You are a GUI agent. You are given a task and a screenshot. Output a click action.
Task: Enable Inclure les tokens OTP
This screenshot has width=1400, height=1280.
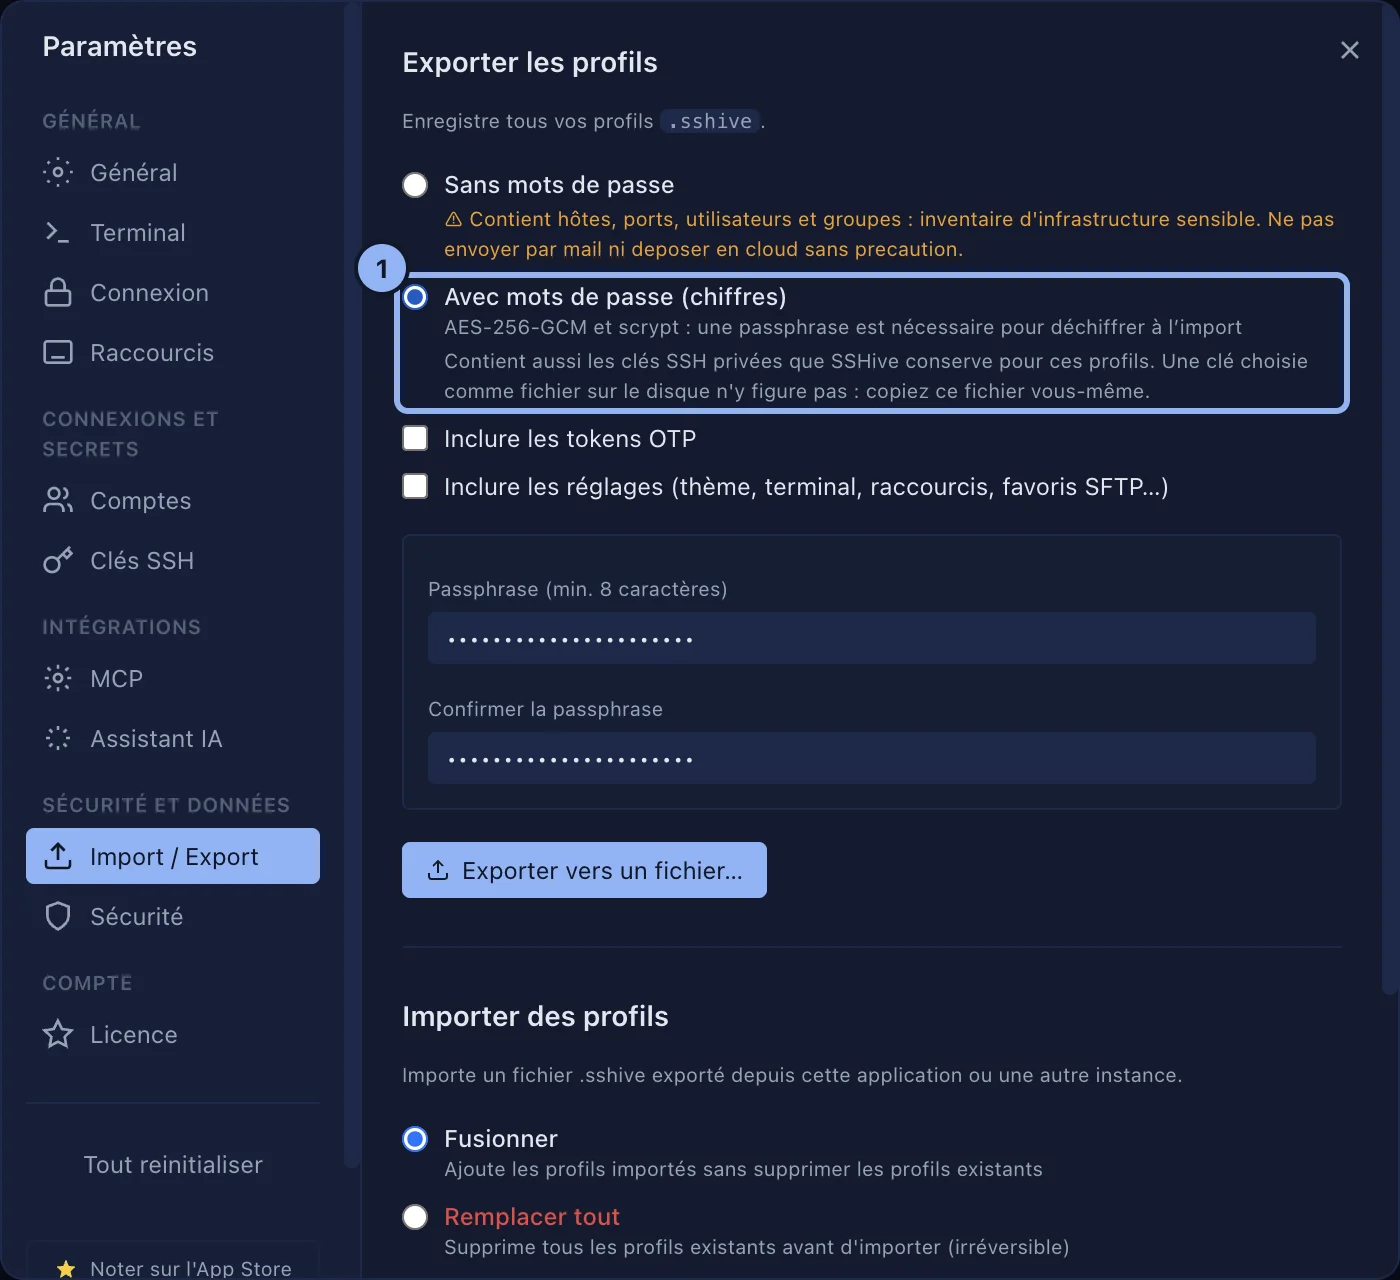(415, 438)
